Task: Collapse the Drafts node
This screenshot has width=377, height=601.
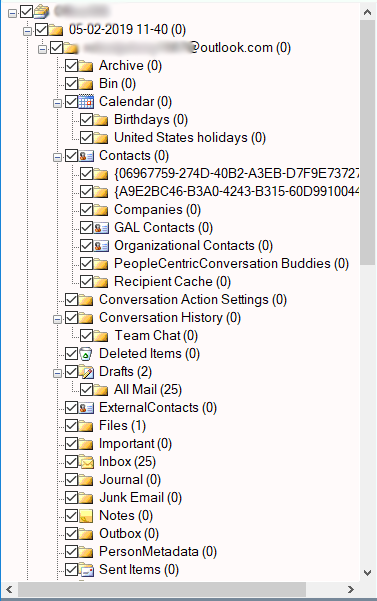Action: coord(57,374)
